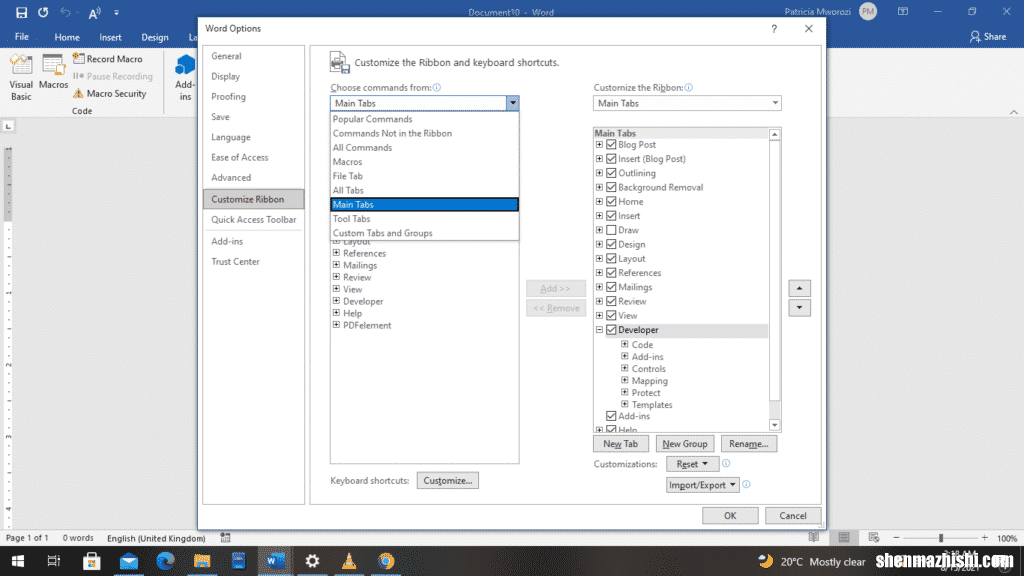Click Zoom In plus button in status bar
This screenshot has width=1024, height=576.
[985, 537]
